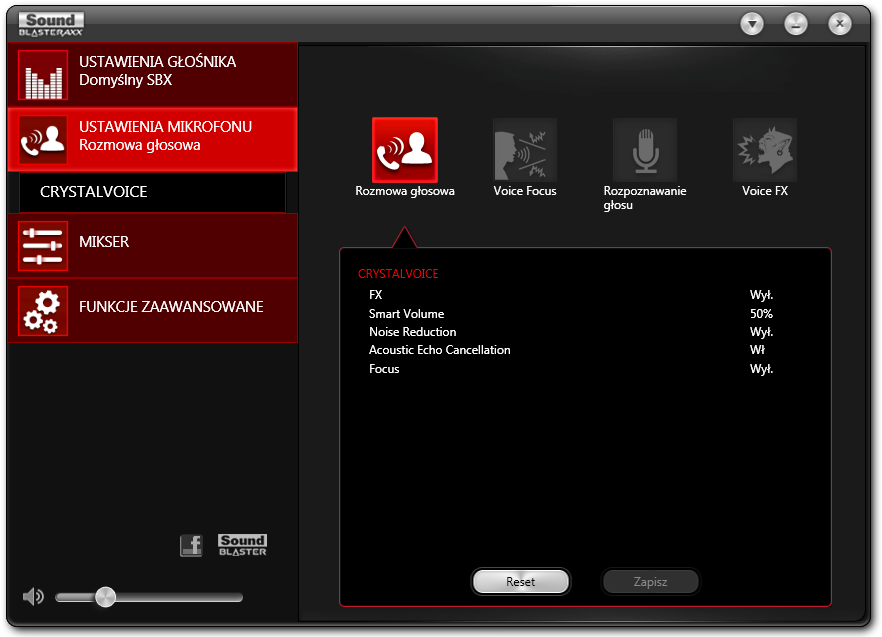Select the Rozmowa głosowa profile icon
The image size is (882, 637).
coord(405,150)
